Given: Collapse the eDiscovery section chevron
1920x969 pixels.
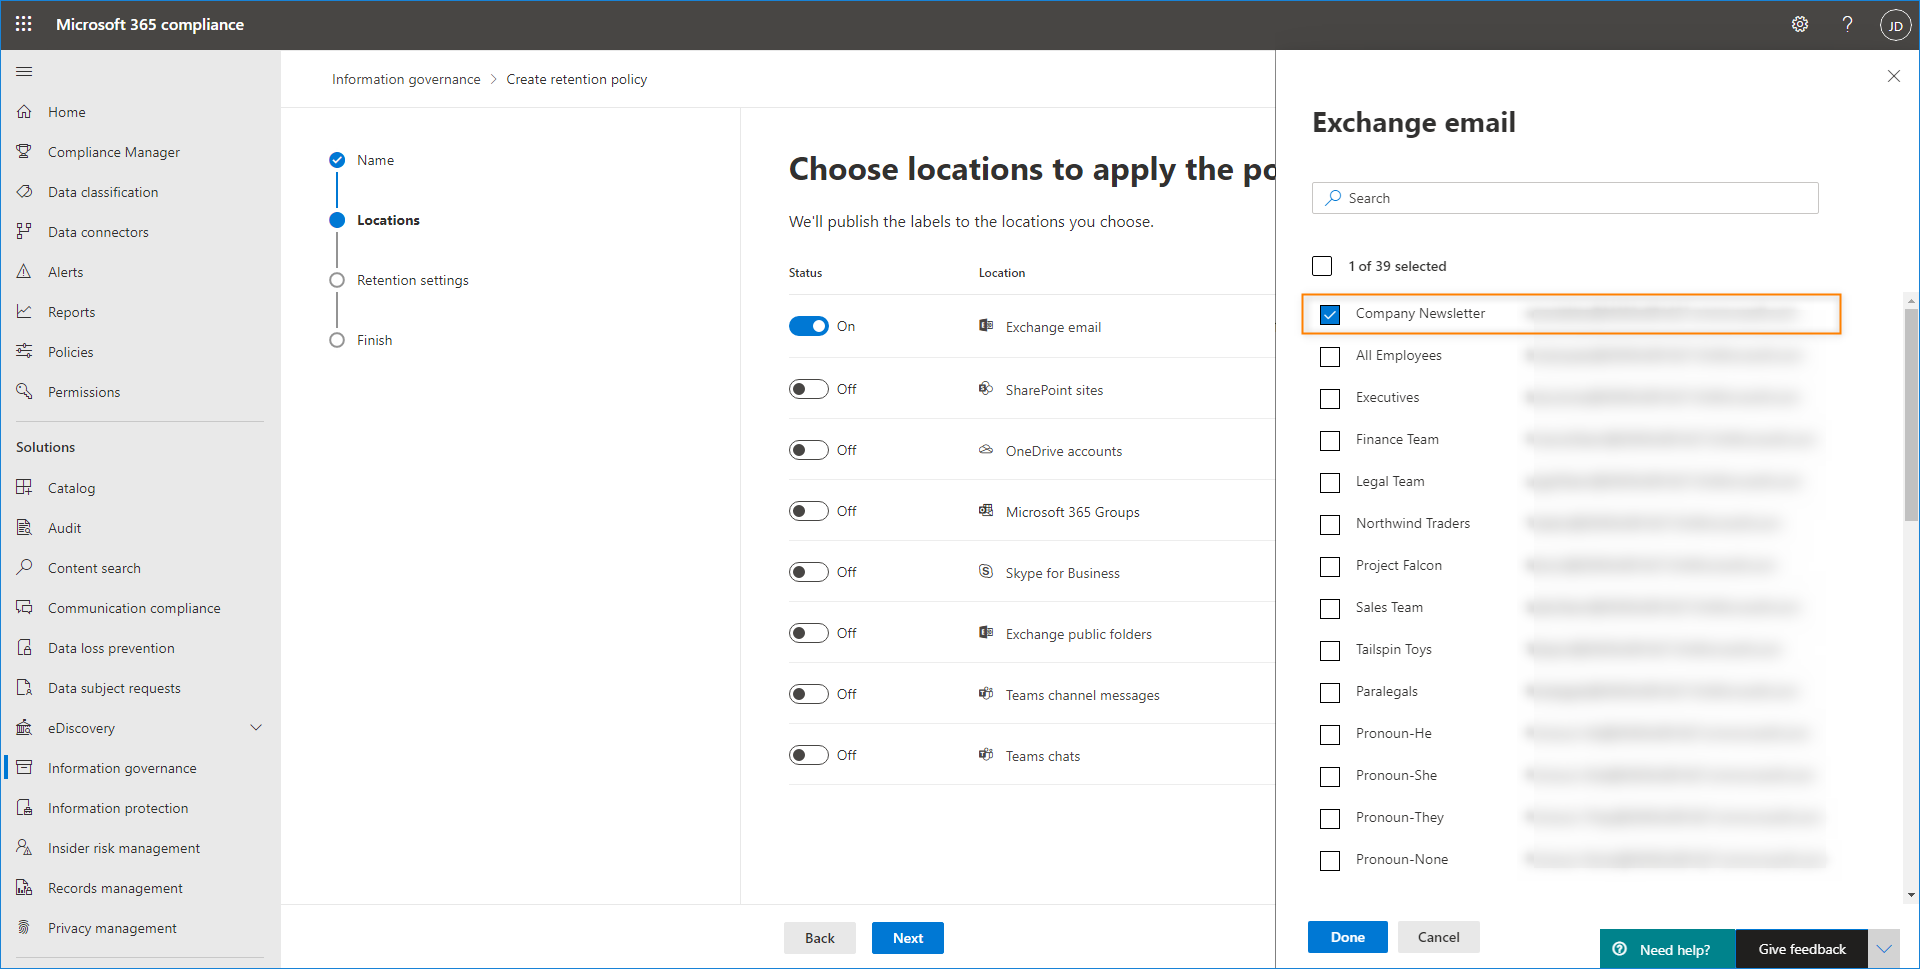Looking at the screenshot, I should [x=257, y=727].
